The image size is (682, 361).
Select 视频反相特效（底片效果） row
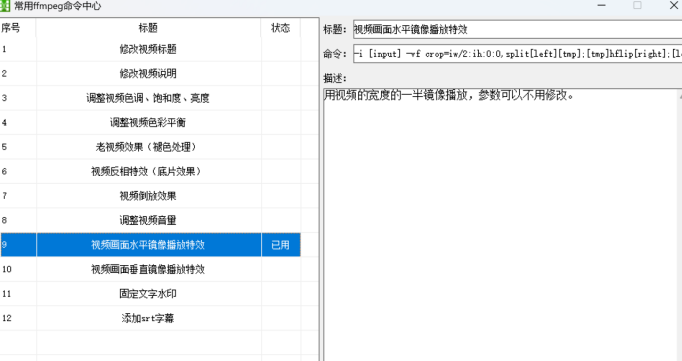pos(150,171)
